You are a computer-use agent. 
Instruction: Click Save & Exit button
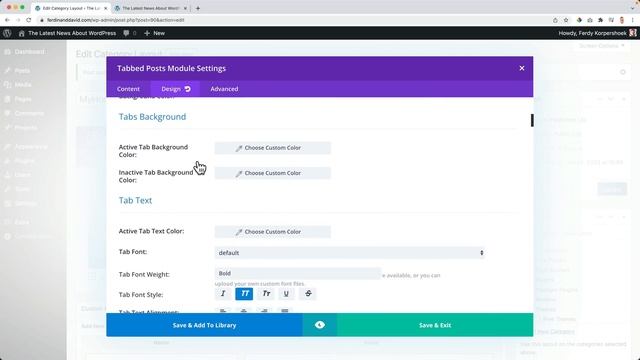(435, 325)
